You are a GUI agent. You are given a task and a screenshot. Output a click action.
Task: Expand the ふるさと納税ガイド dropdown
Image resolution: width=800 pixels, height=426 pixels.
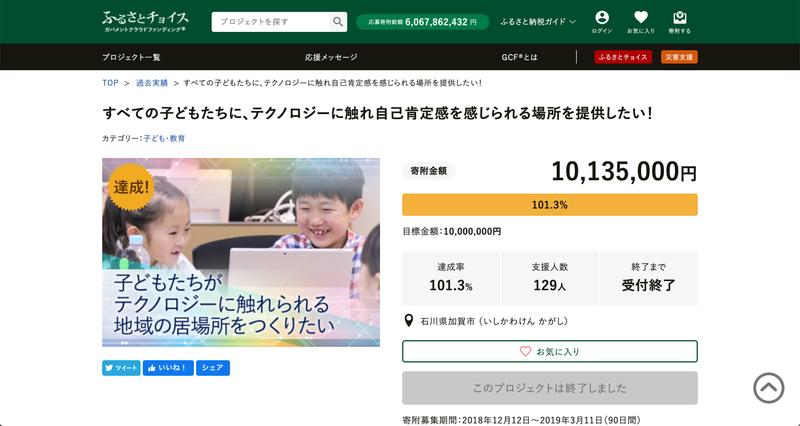[x=538, y=21]
